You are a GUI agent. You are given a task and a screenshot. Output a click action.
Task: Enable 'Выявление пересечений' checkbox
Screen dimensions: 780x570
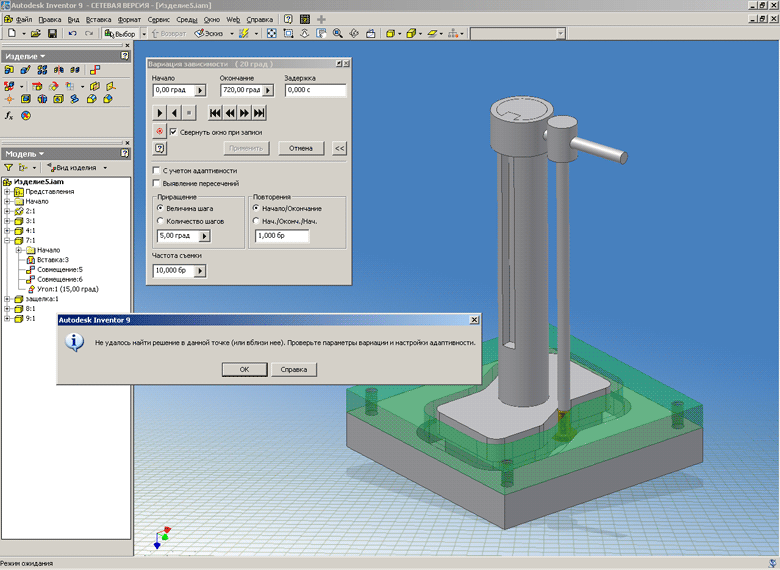coord(156,183)
